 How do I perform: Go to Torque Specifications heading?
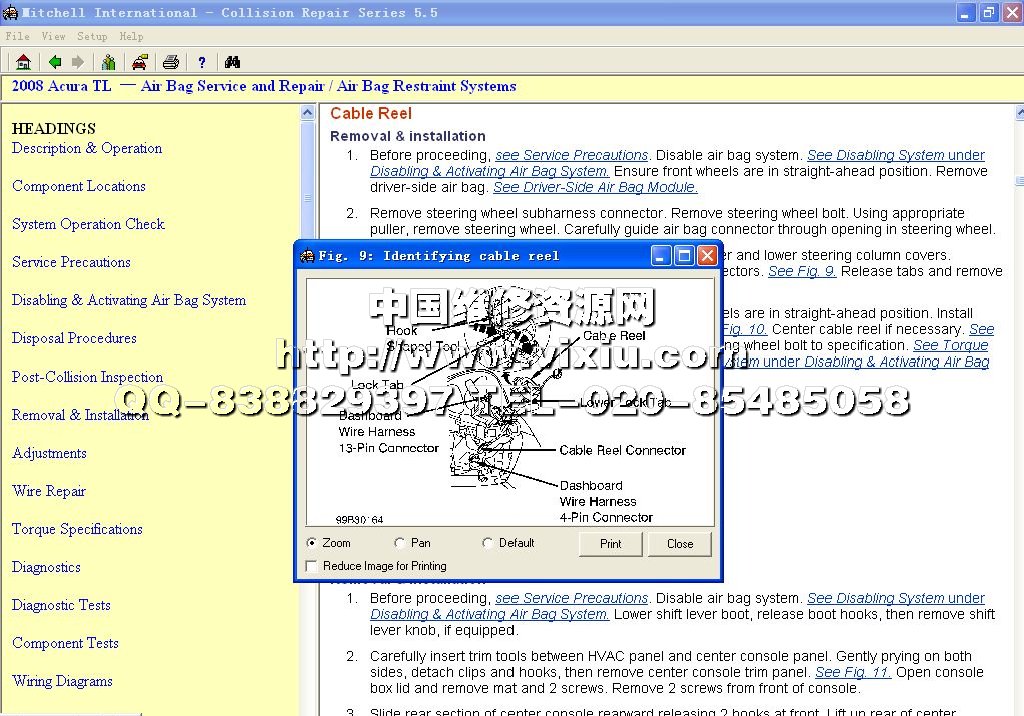[x=77, y=529]
